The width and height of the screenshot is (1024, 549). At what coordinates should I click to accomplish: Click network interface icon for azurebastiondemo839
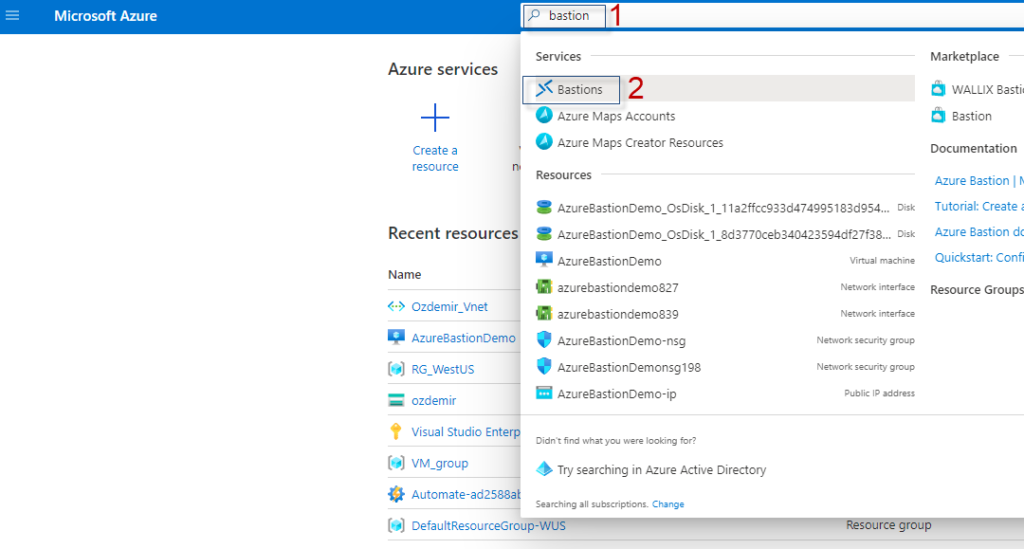point(544,313)
